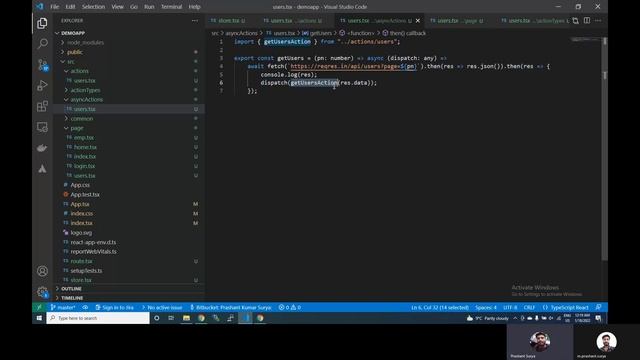
Task: Click the remote window indicator in status bar
Action: click(39, 307)
